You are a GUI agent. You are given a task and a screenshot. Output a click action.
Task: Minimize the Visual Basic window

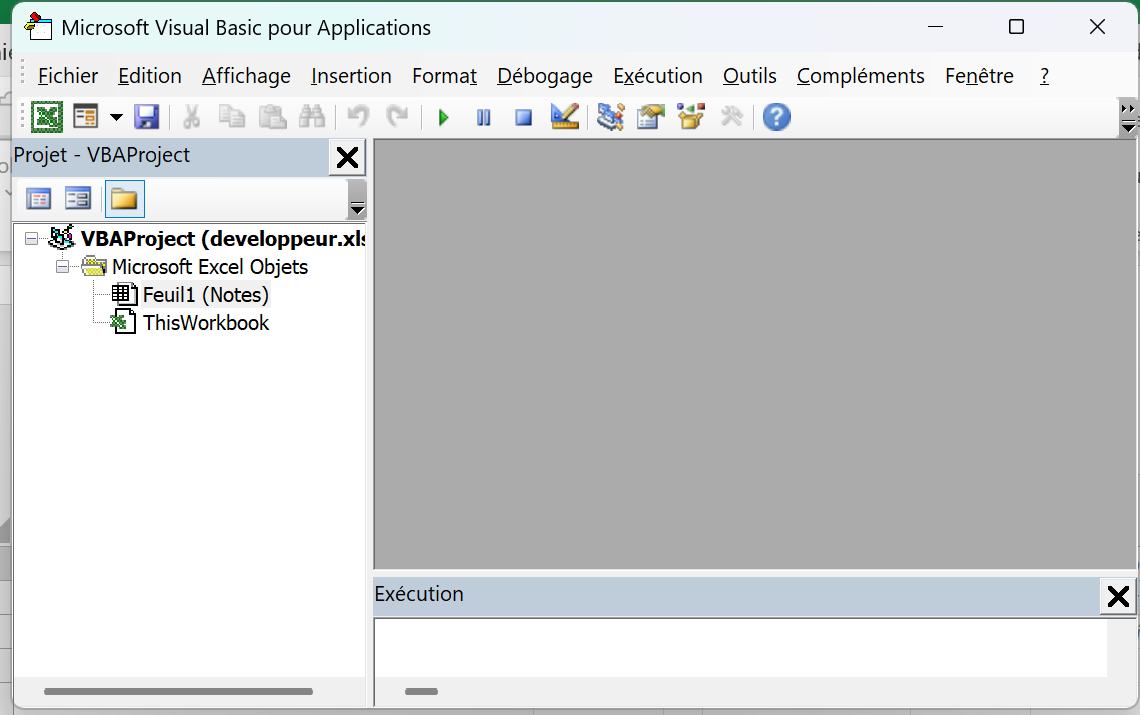[x=936, y=27]
